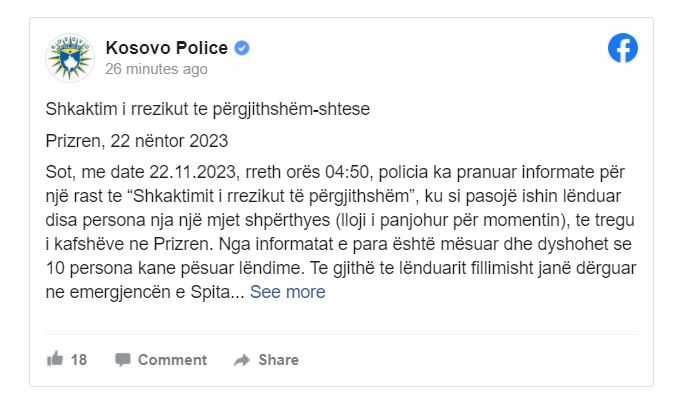The width and height of the screenshot is (689, 400).
Task: Open the '26 minutes ago' timestamp link
Action: pos(156,69)
